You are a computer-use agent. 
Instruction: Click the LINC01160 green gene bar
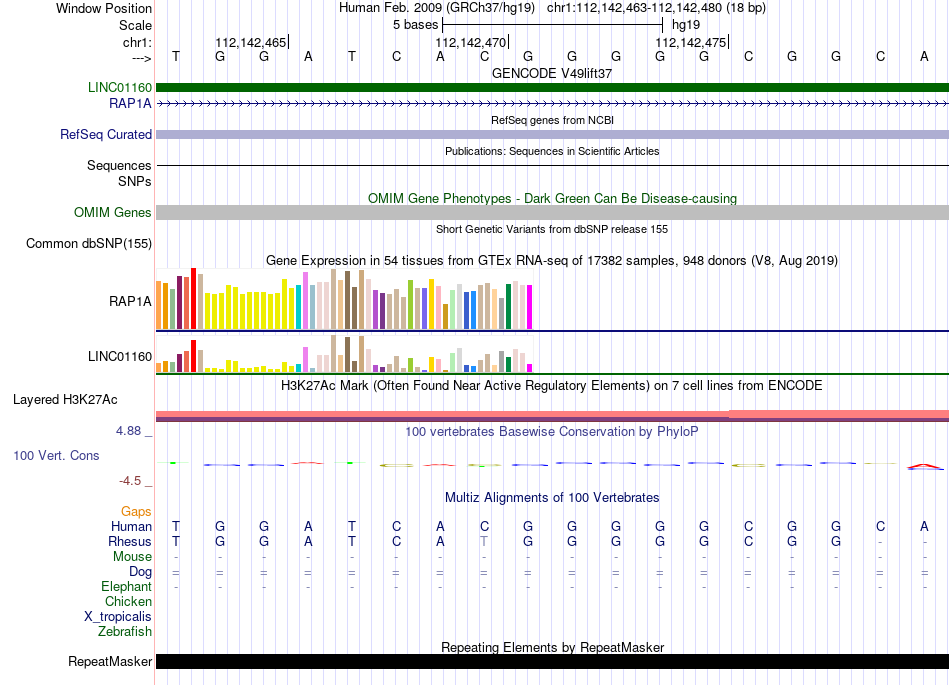552,87
